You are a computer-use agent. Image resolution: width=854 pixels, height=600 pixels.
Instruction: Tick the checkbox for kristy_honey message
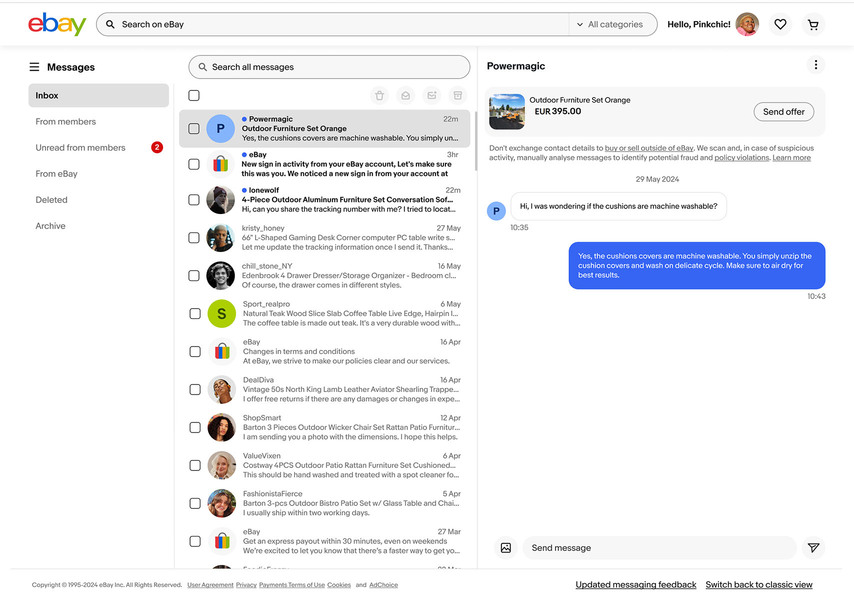point(194,237)
